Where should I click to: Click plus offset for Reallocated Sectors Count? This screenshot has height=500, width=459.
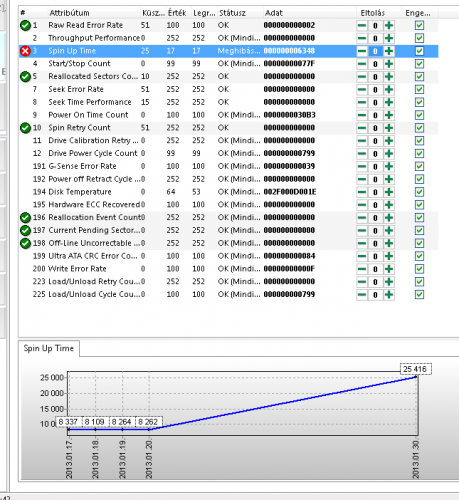click(389, 77)
